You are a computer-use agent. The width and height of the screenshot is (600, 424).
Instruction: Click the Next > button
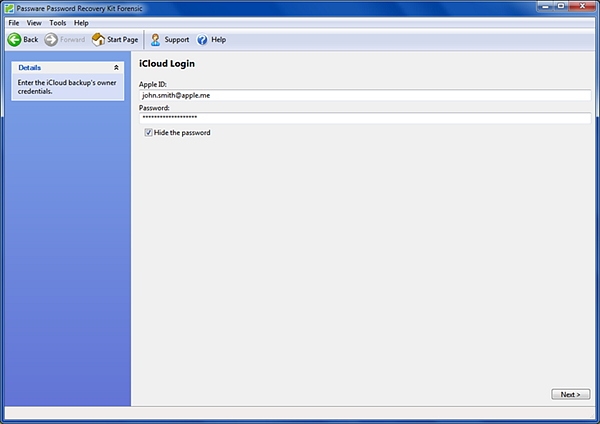point(571,394)
